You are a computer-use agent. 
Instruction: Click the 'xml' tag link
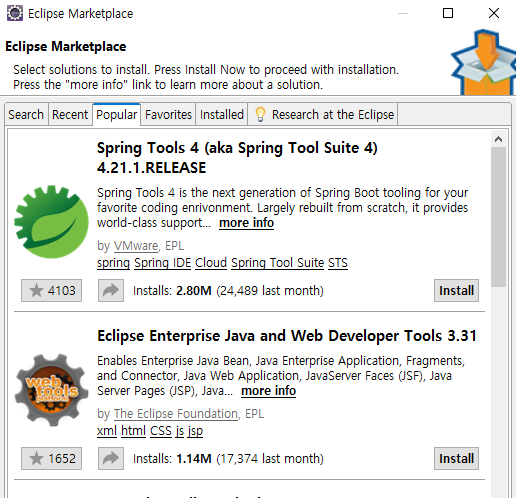tap(107, 431)
